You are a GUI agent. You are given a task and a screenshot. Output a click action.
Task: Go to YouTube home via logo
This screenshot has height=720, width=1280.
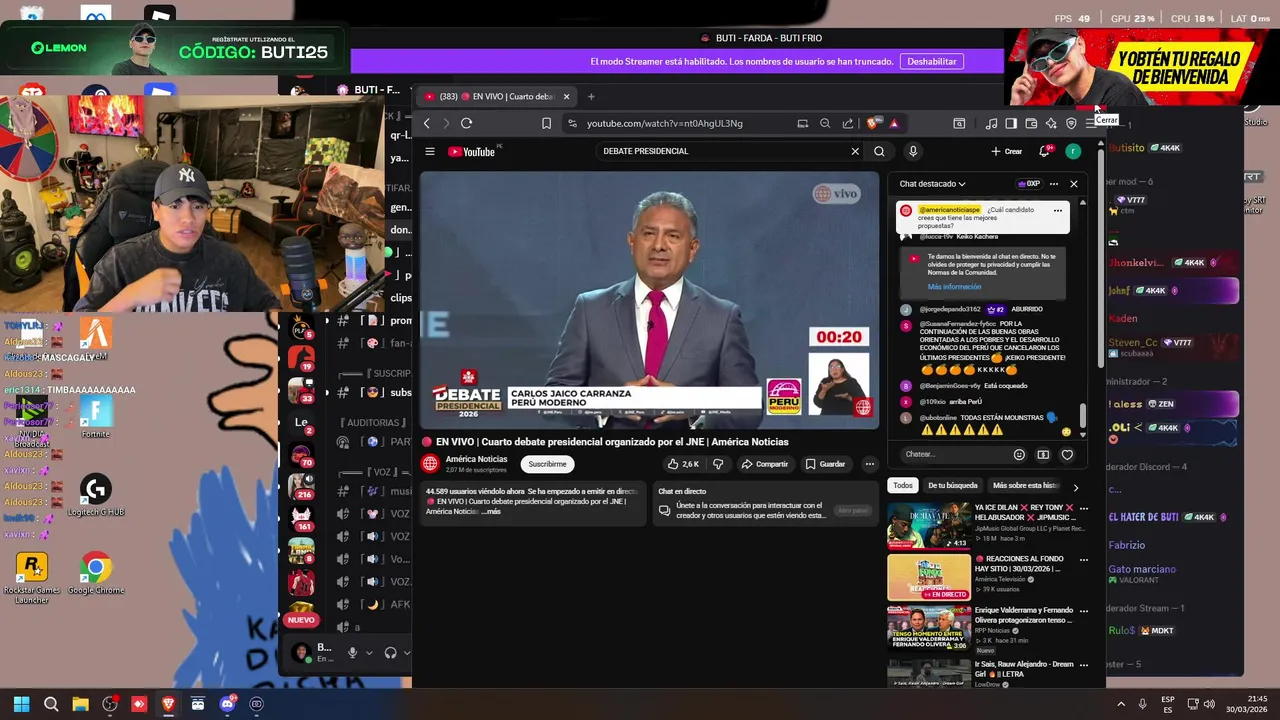tap(472, 152)
